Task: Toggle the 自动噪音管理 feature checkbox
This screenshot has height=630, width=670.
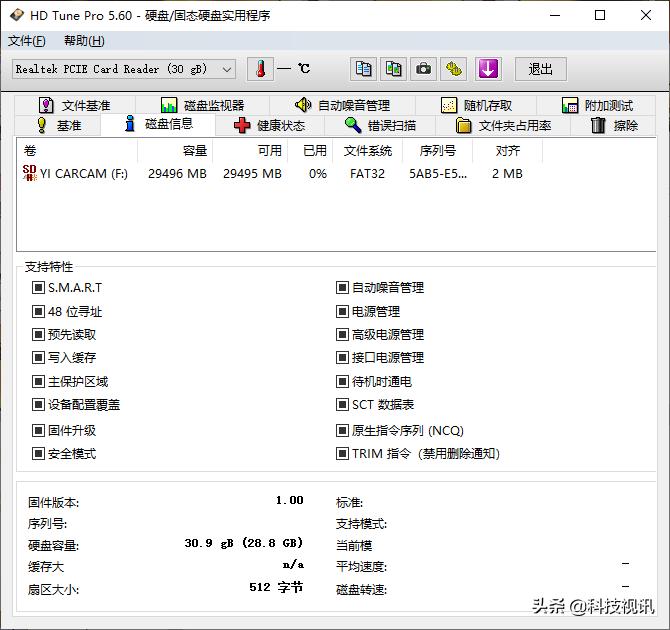Action: [x=342, y=288]
